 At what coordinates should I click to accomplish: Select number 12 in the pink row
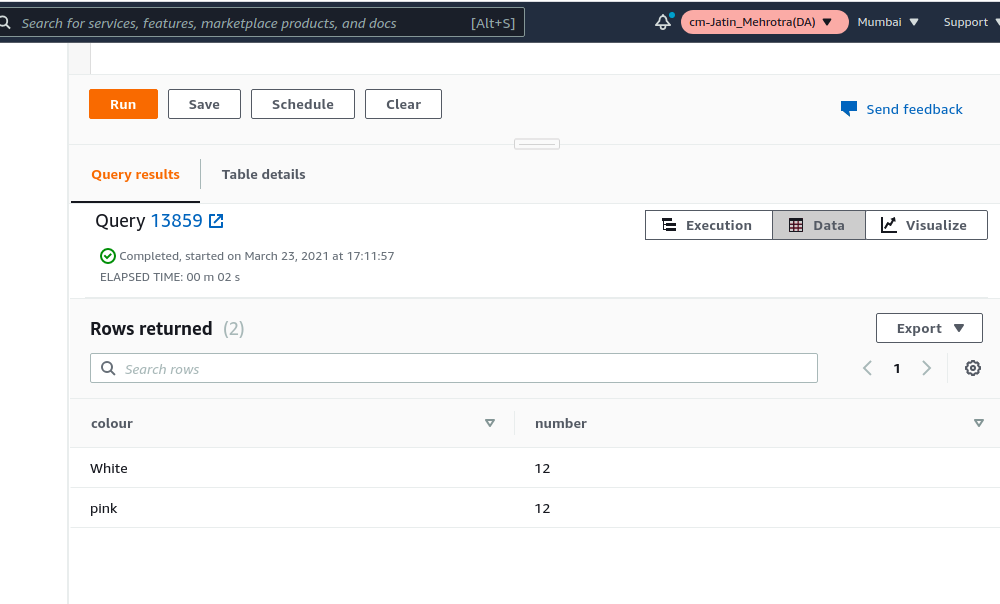pos(542,508)
